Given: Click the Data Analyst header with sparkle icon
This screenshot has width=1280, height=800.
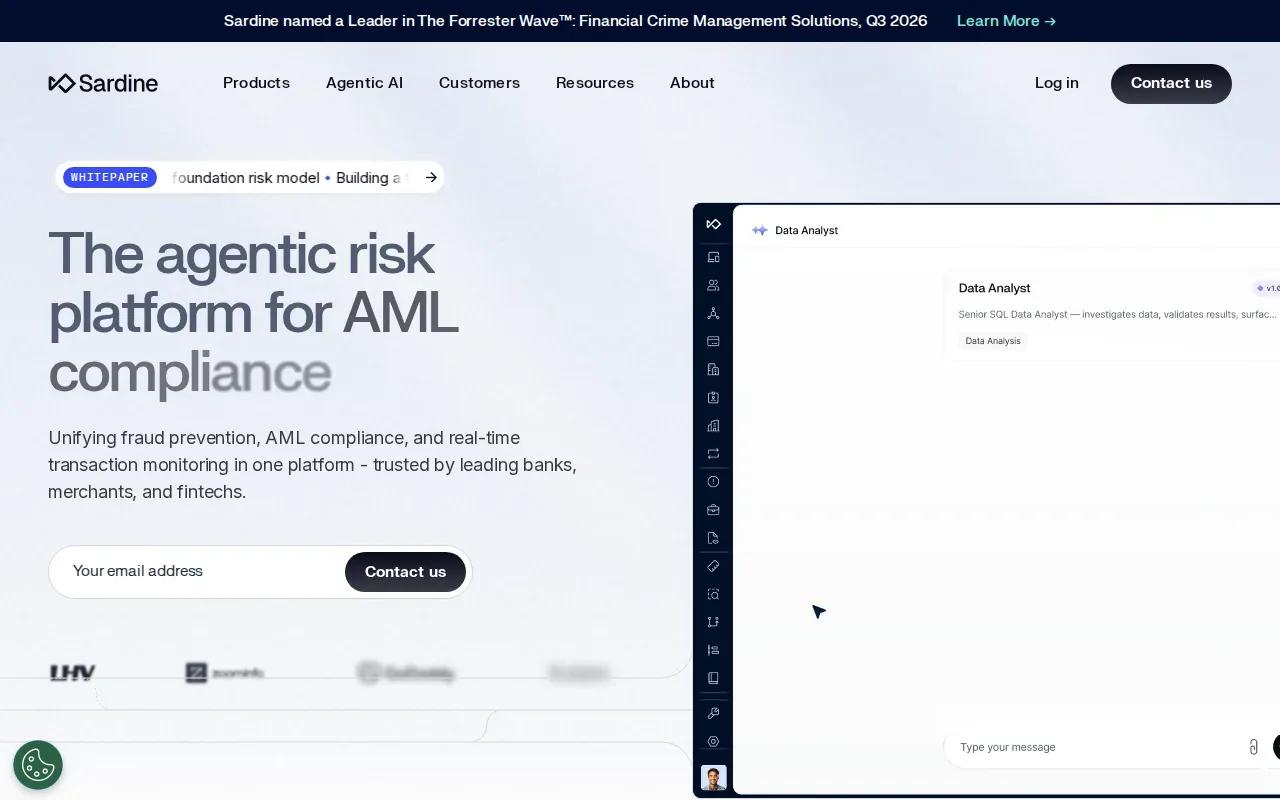Looking at the screenshot, I should (795, 230).
